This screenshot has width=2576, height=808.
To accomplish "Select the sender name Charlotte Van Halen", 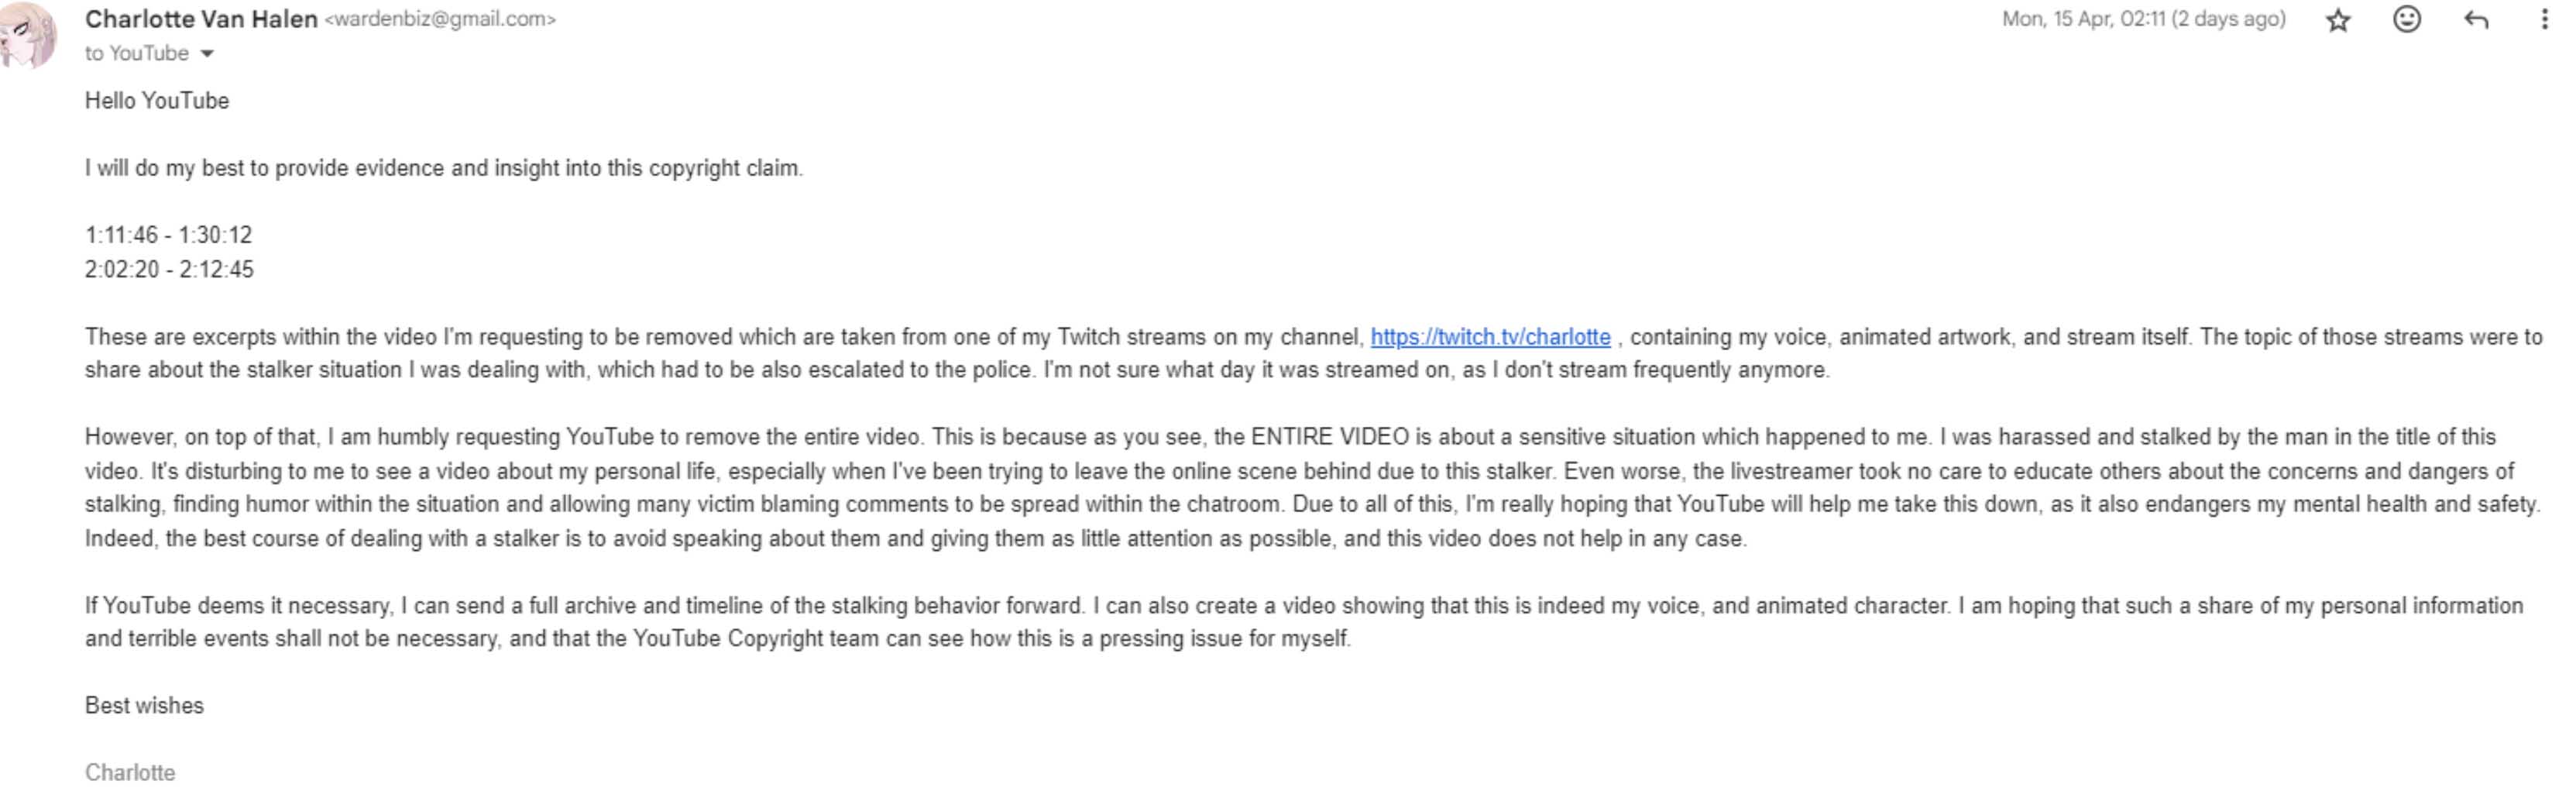I will pyautogui.click(x=201, y=19).
